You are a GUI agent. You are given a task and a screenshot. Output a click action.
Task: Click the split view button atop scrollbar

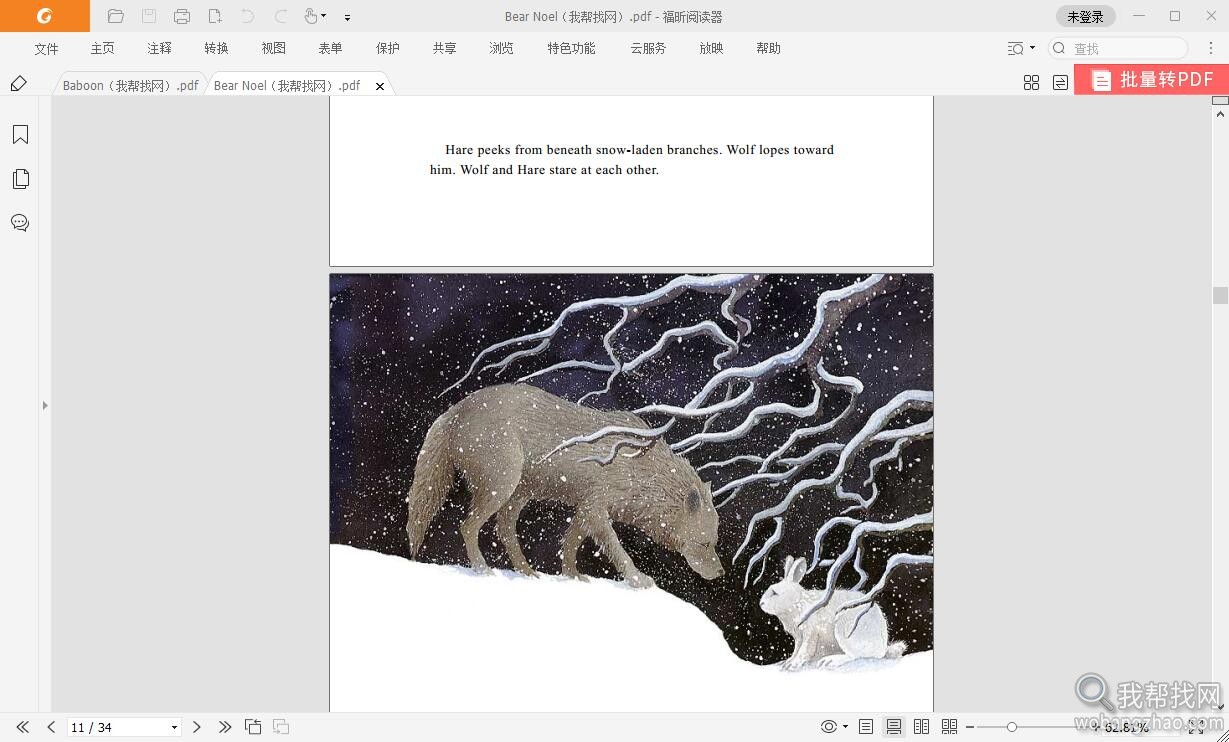coord(1220,100)
